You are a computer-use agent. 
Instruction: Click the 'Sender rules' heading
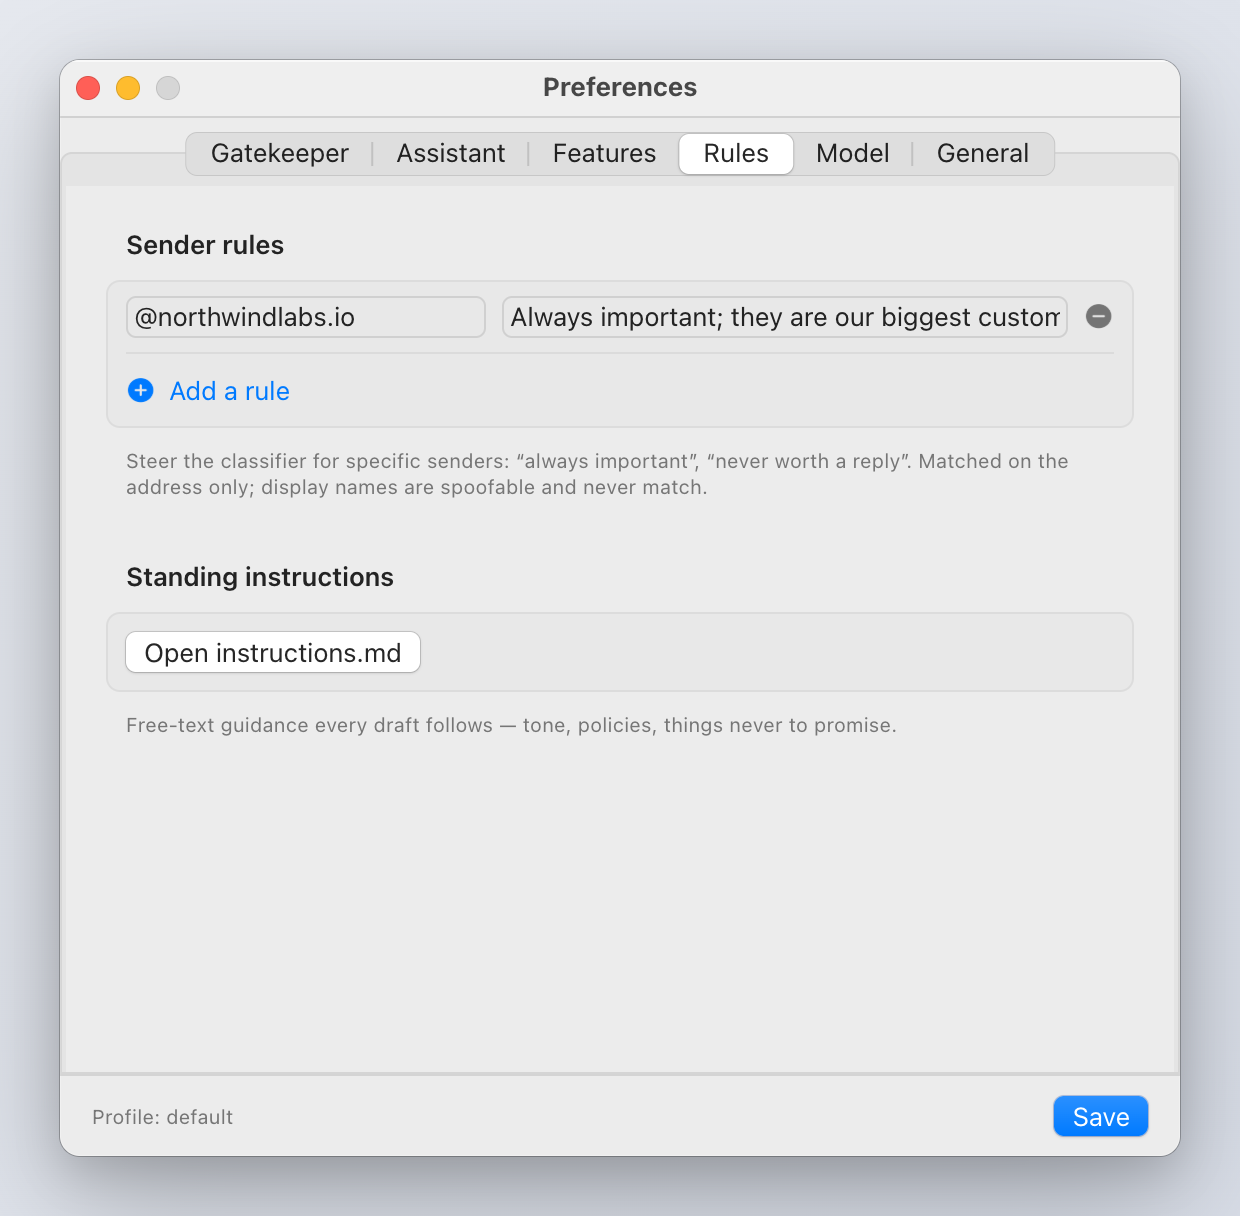[205, 245]
